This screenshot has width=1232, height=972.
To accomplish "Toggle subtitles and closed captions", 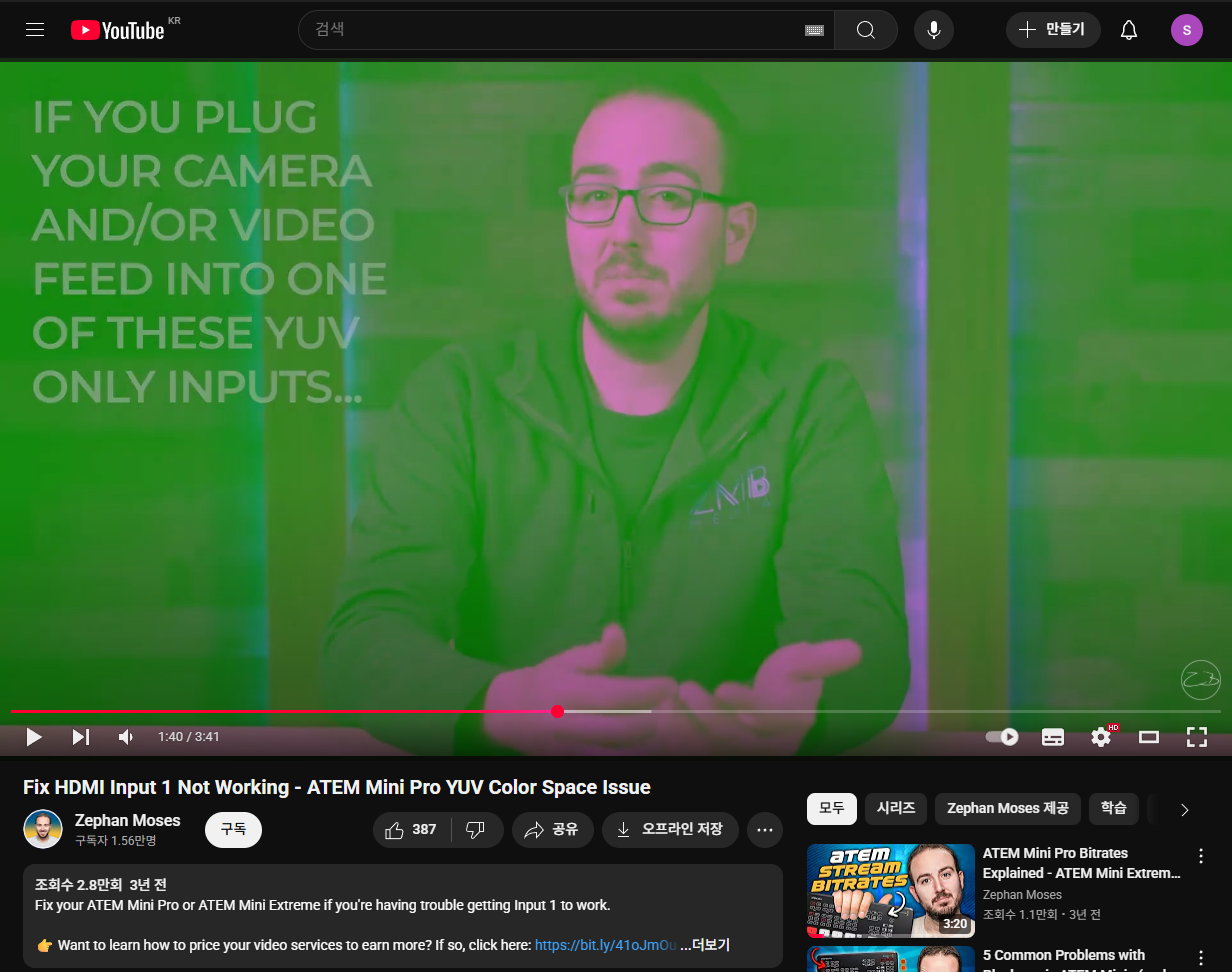I will pos(1053,737).
